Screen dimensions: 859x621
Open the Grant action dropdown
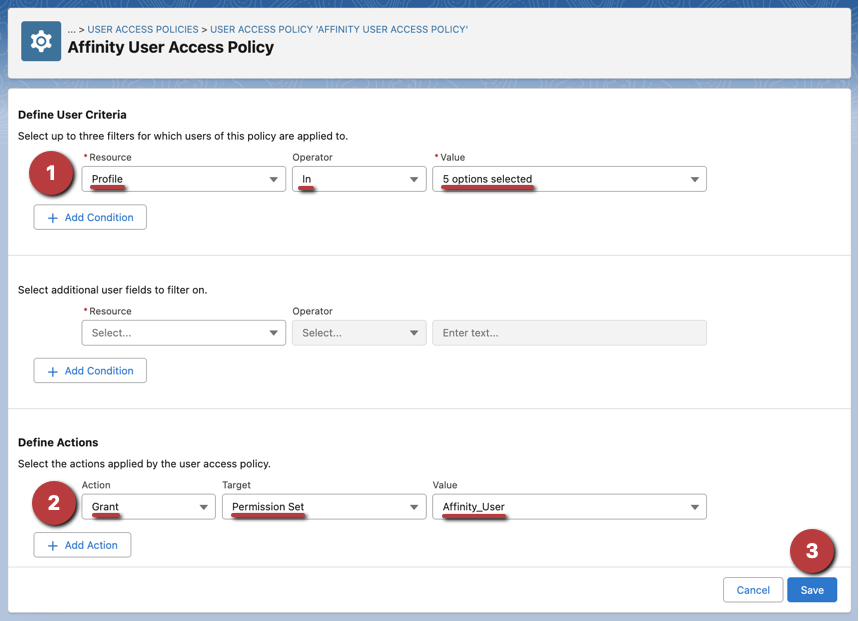pyautogui.click(x=148, y=507)
